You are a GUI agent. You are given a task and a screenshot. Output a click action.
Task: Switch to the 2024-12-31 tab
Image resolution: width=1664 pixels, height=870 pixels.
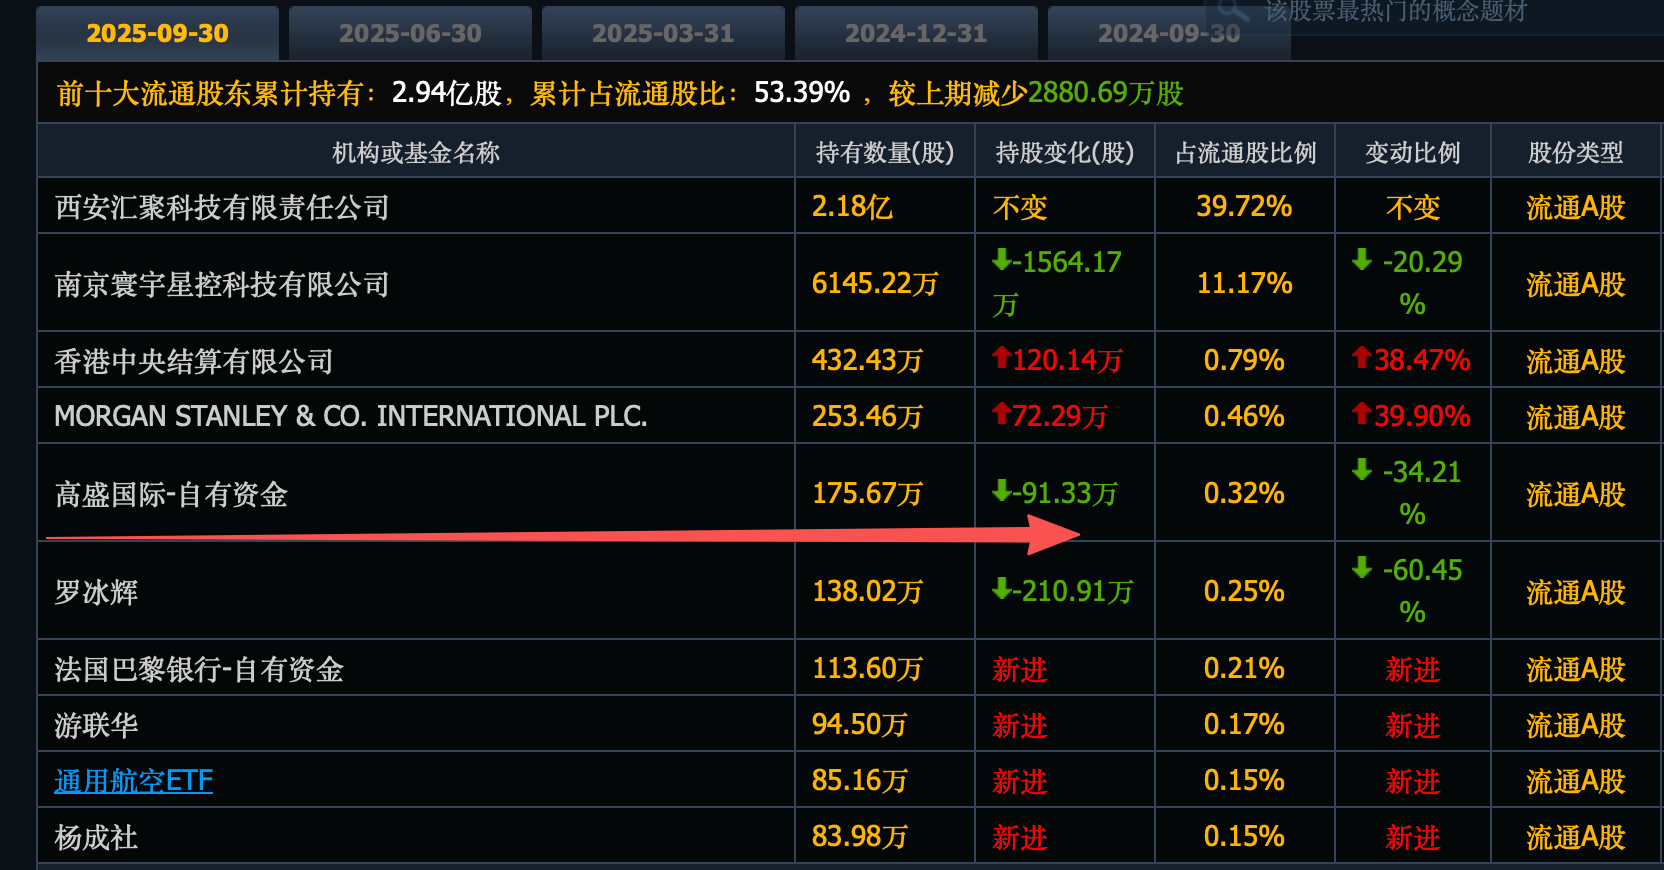(x=916, y=33)
